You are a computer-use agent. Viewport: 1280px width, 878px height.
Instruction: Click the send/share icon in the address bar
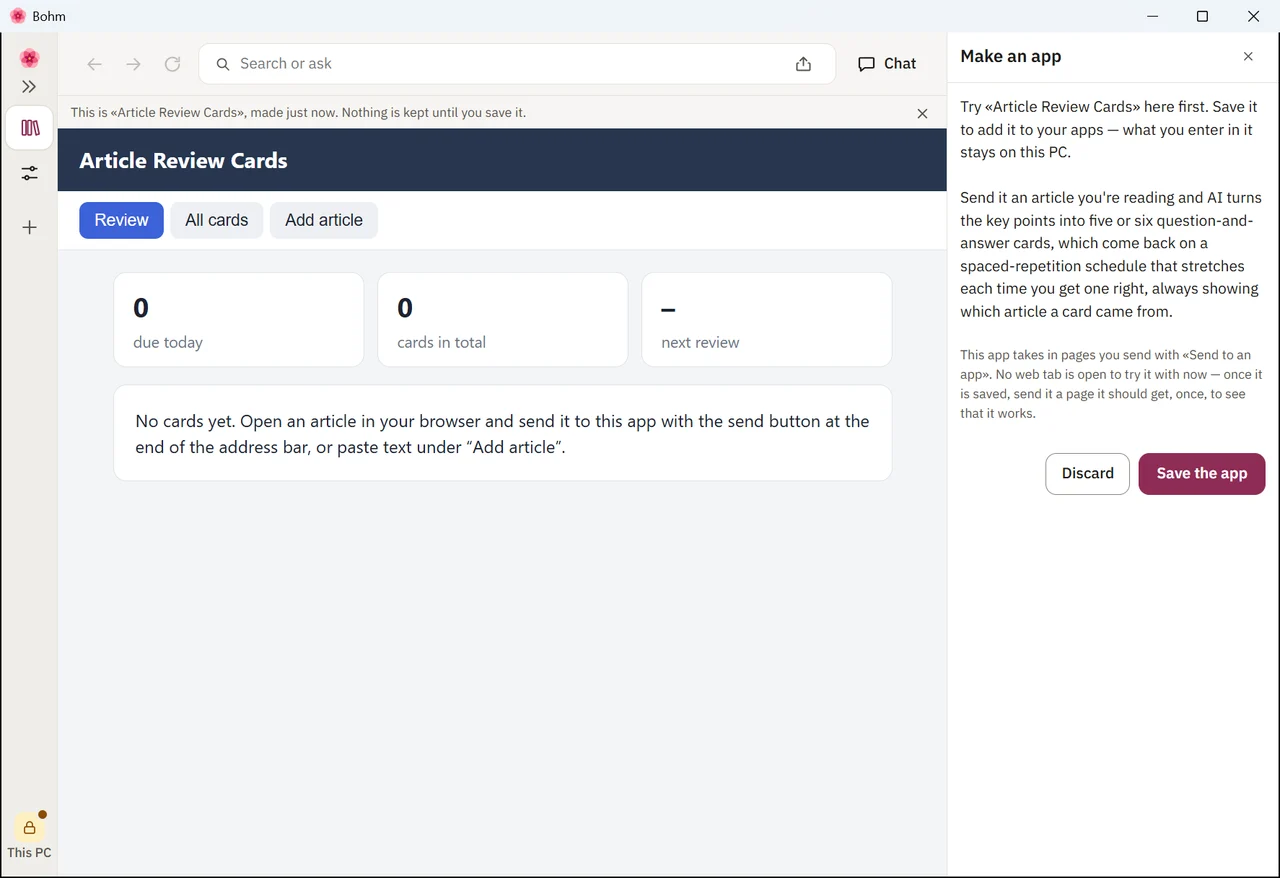pos(803,64)
